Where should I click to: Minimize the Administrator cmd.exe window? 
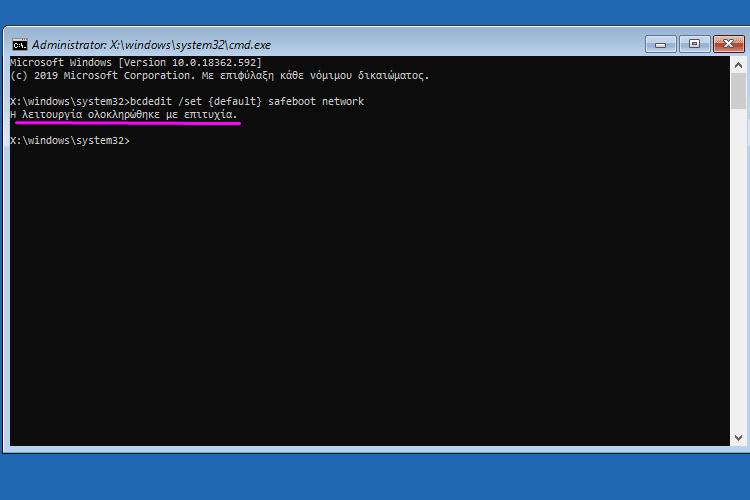[661, 44]
